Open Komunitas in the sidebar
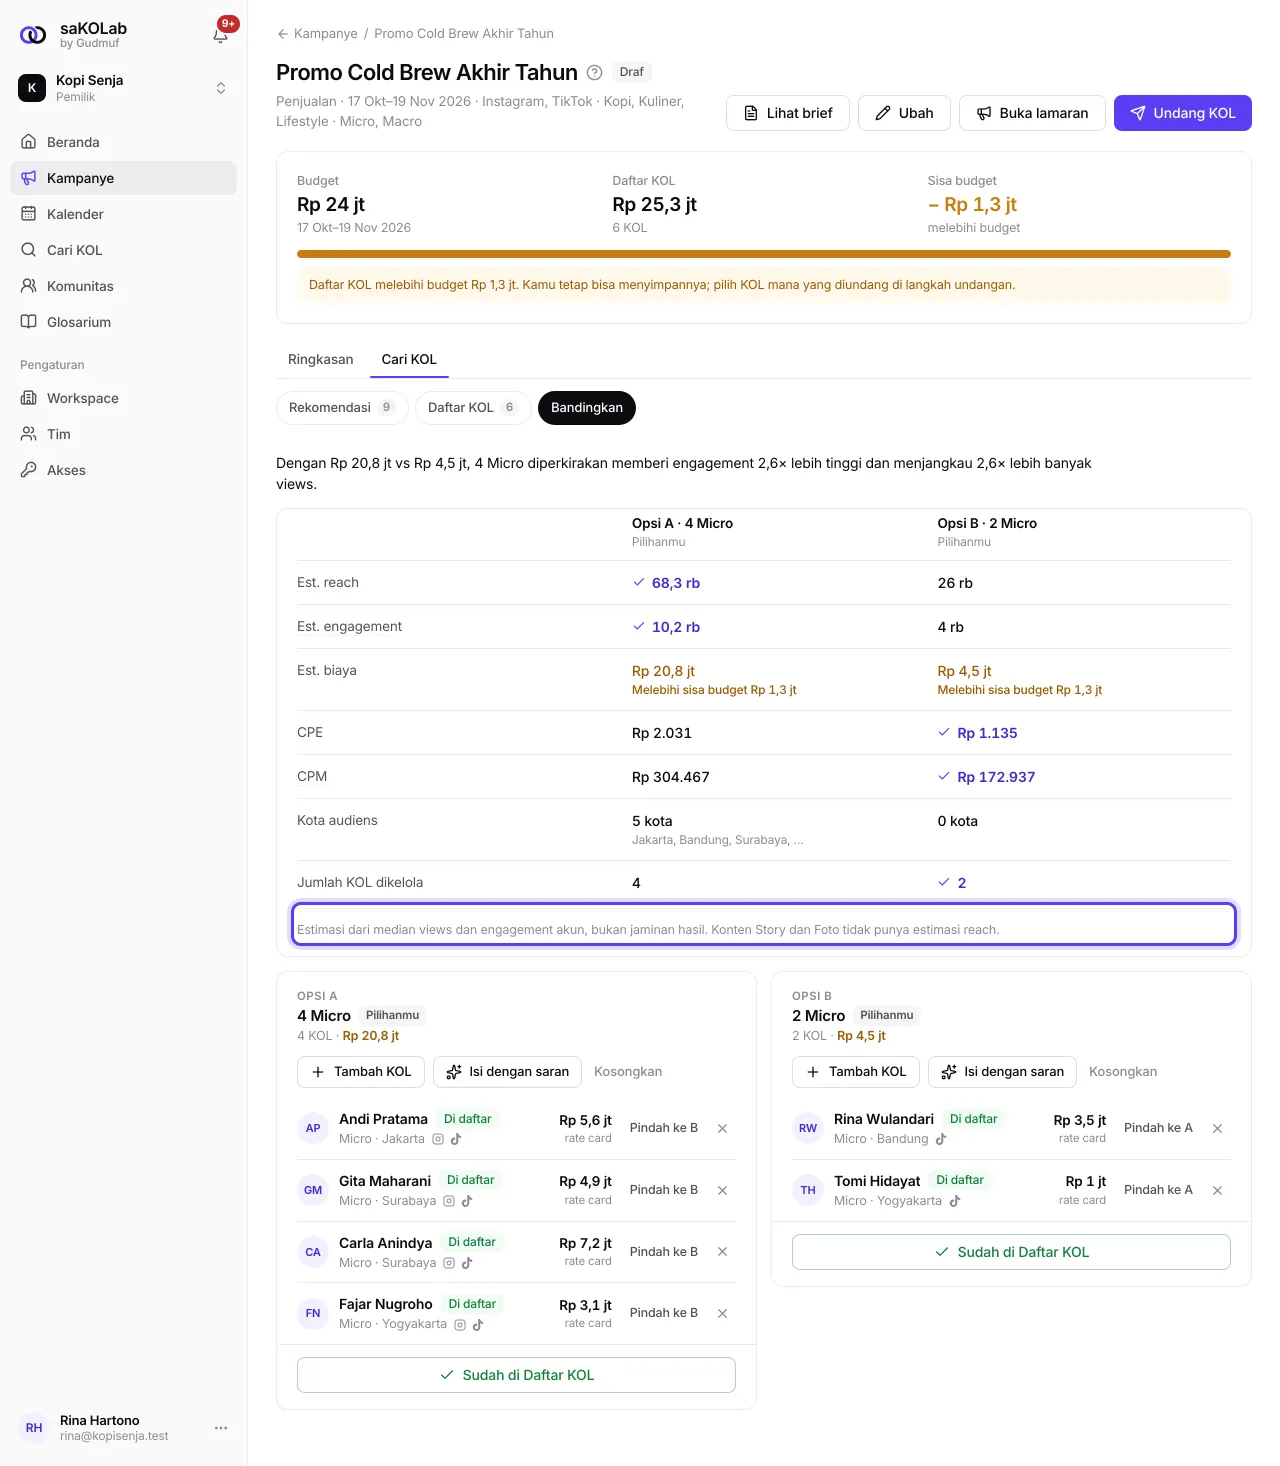 123,286
